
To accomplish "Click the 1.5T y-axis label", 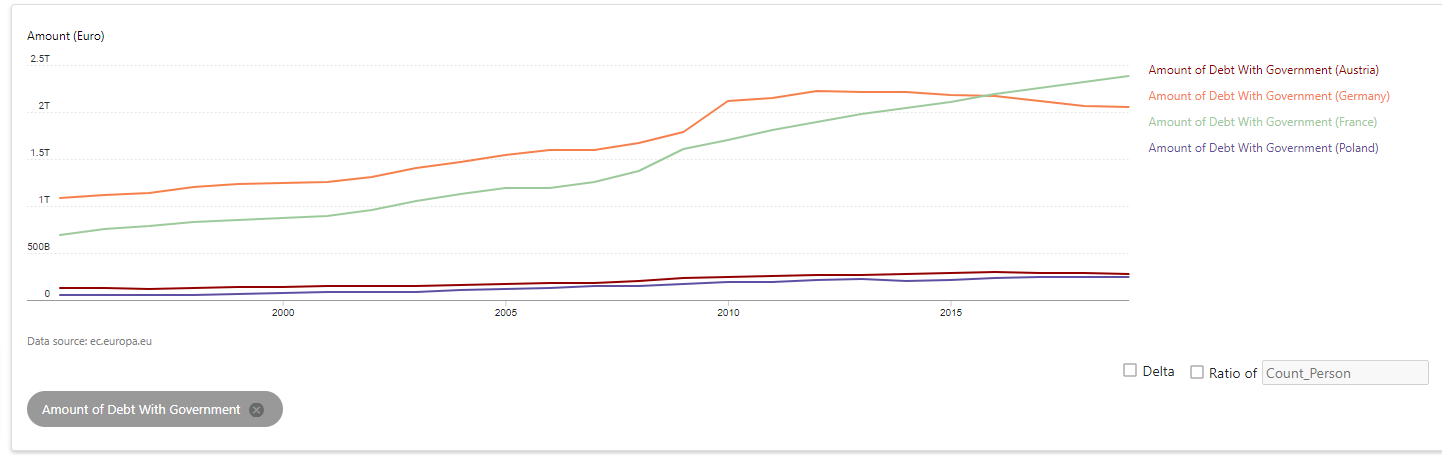I will (x=40, y=153).
